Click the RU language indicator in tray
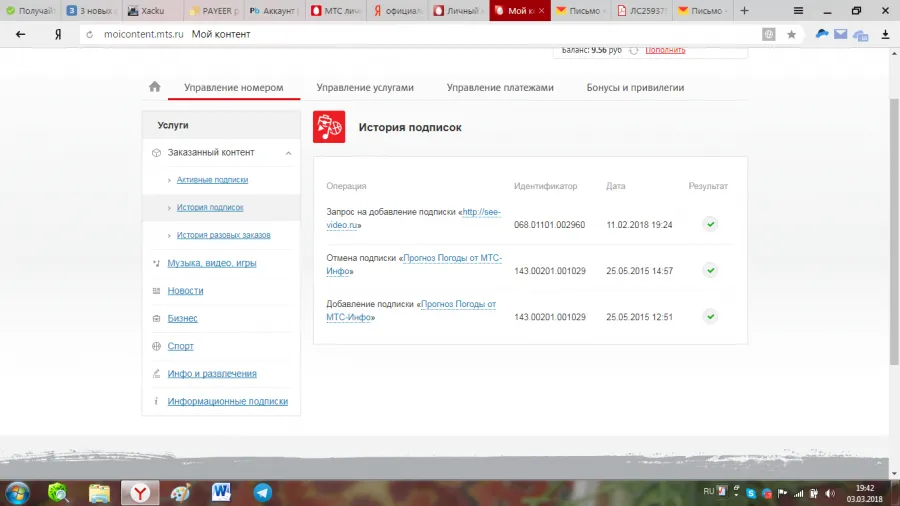 [708, 491]
